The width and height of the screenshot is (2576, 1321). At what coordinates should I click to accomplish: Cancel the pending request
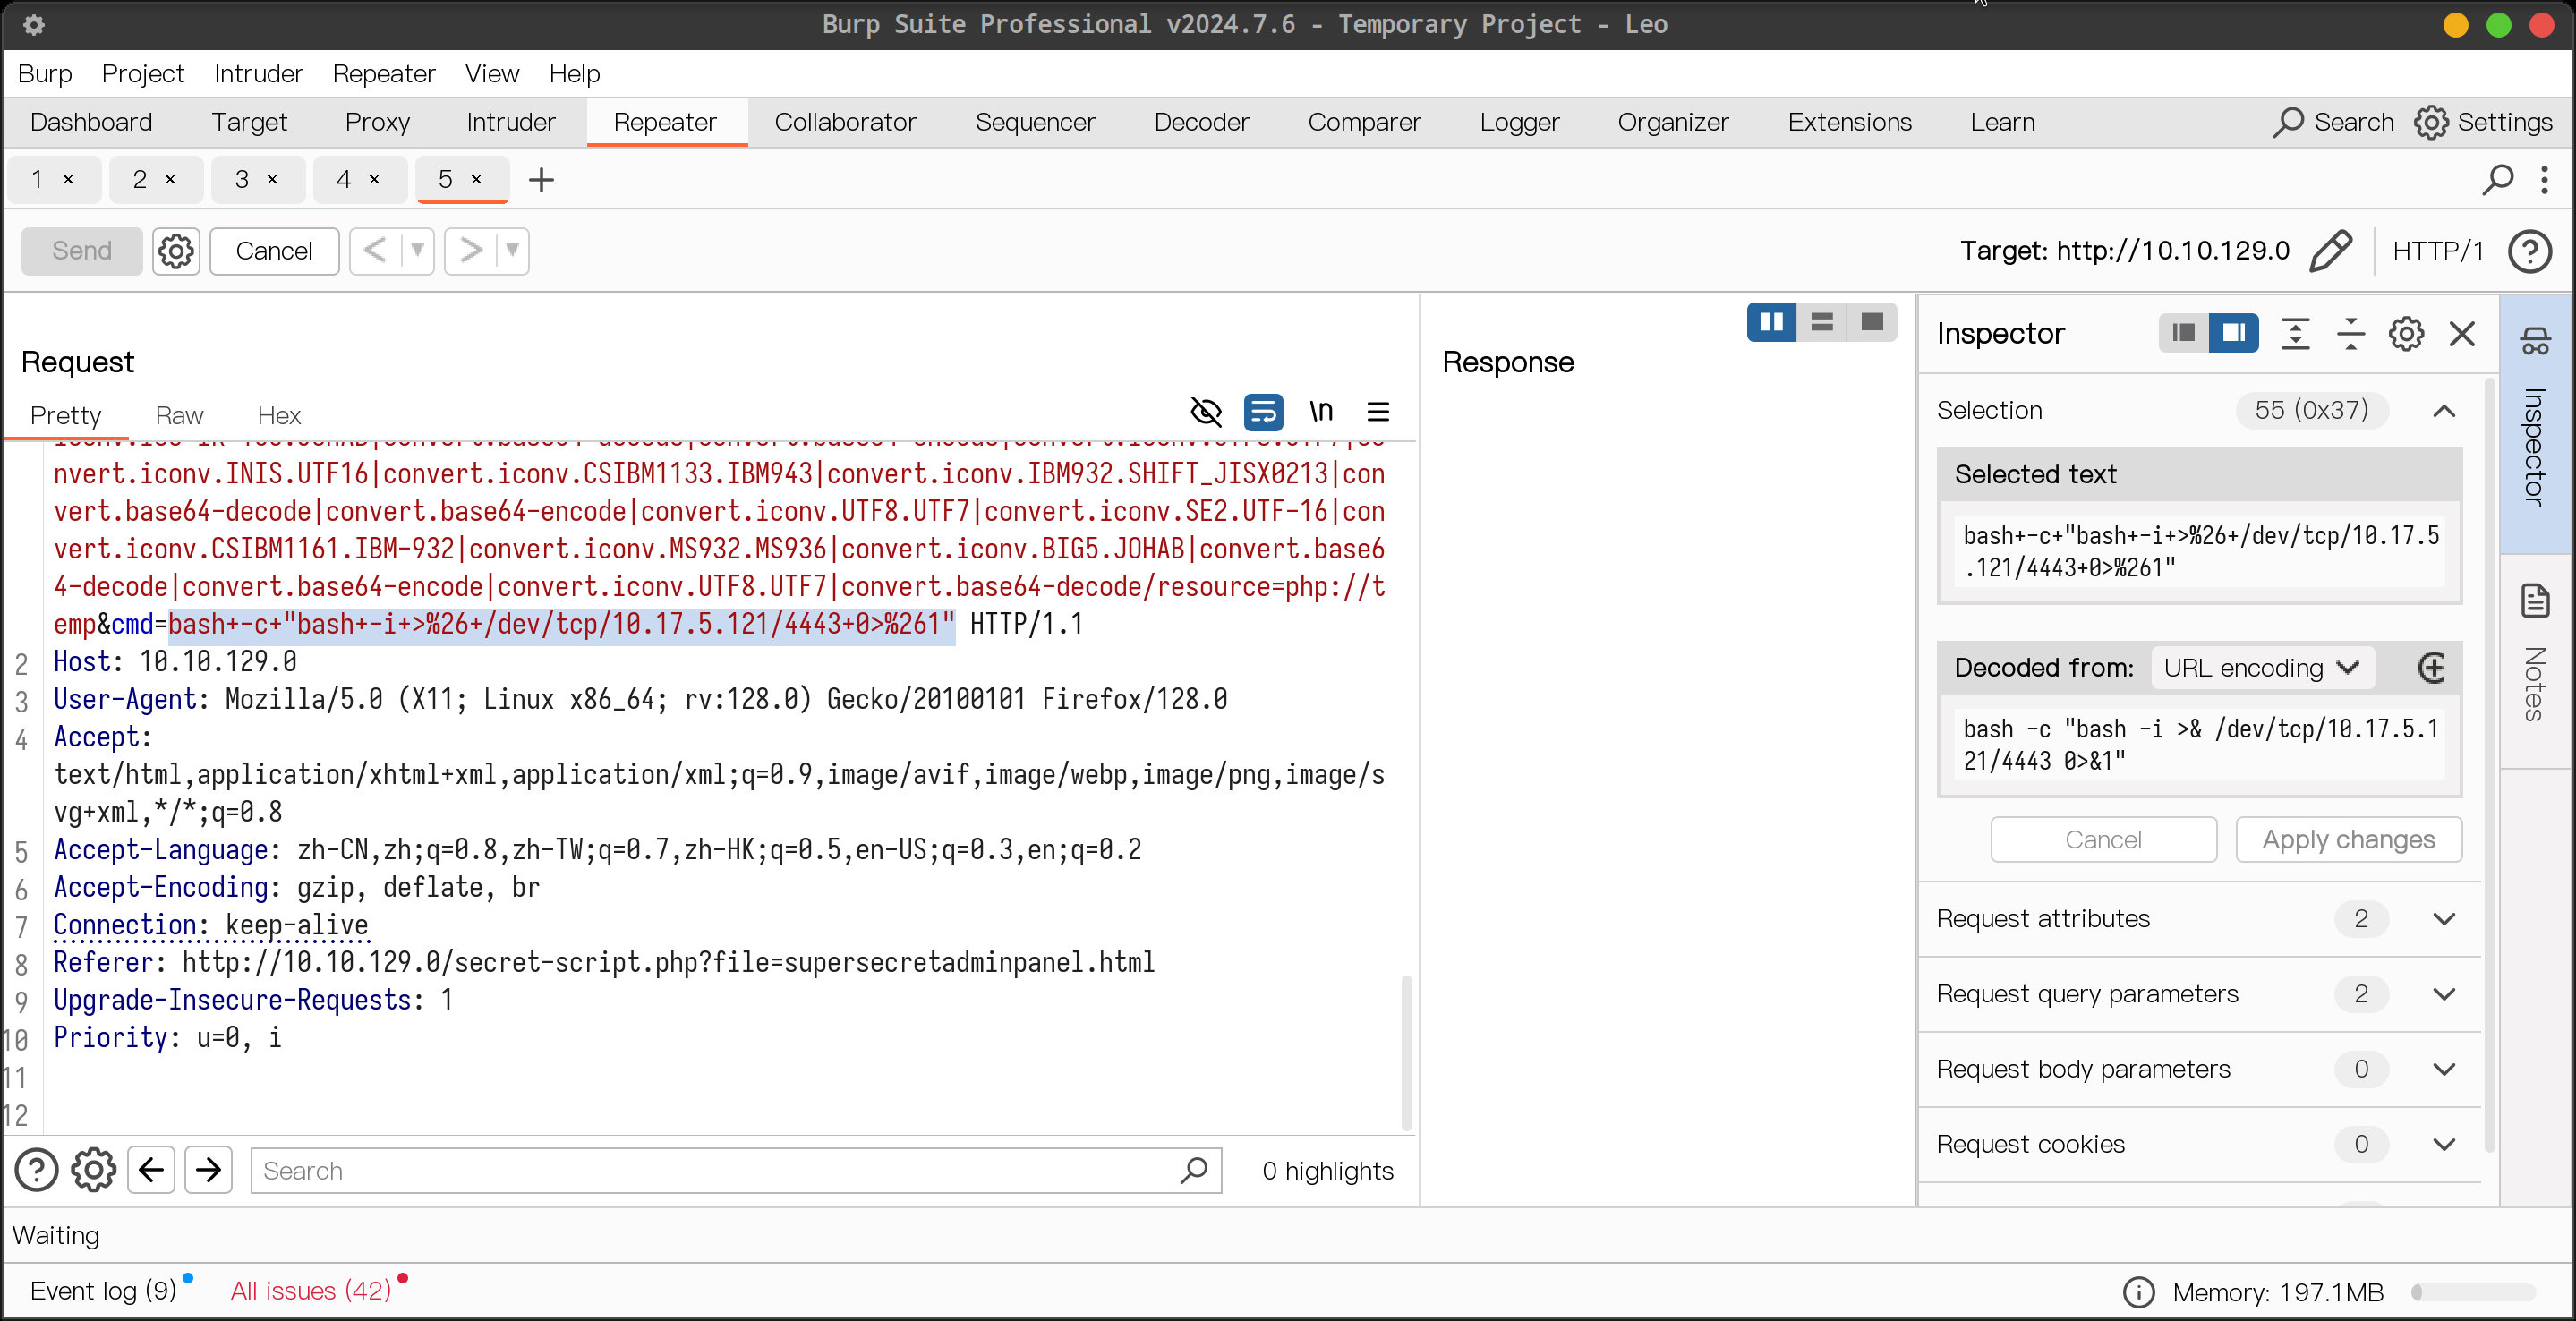[274, 251]
